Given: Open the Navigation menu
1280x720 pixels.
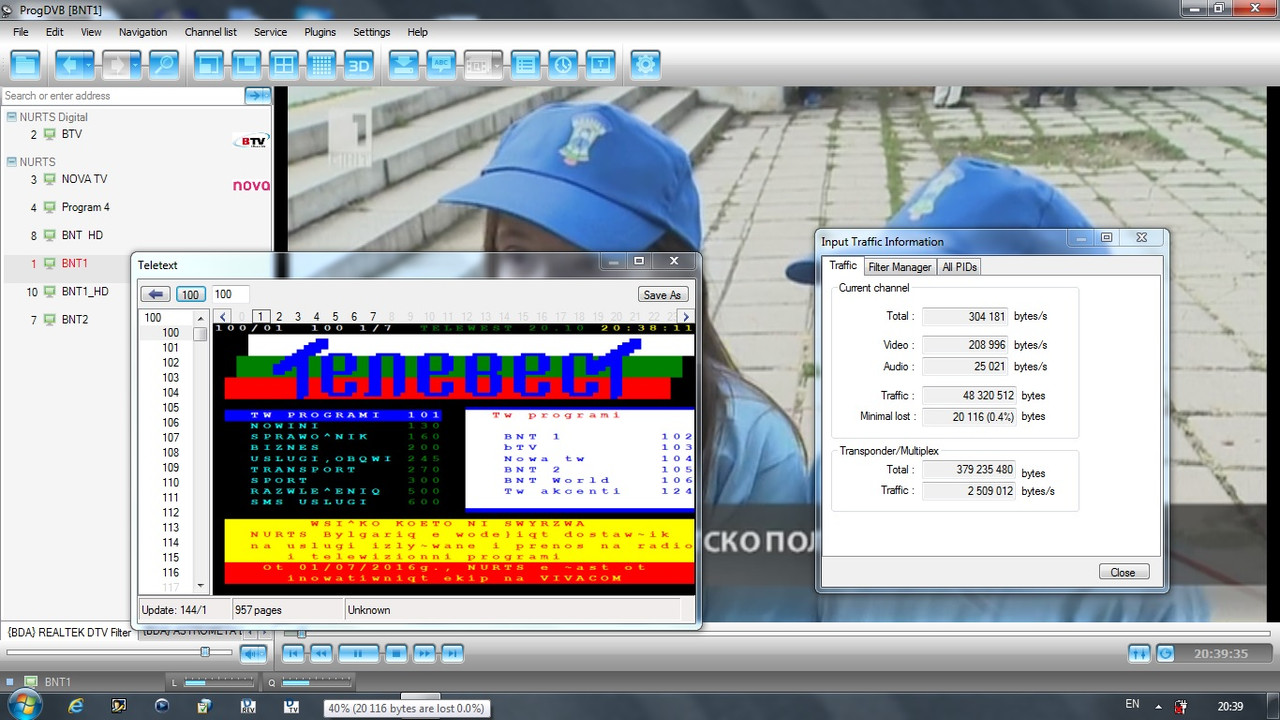Looking at the screenshot, I should pos(143,32).
